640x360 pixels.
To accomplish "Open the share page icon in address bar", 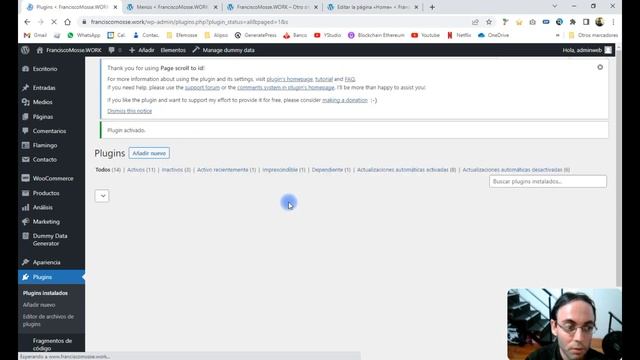I will 475,22.
